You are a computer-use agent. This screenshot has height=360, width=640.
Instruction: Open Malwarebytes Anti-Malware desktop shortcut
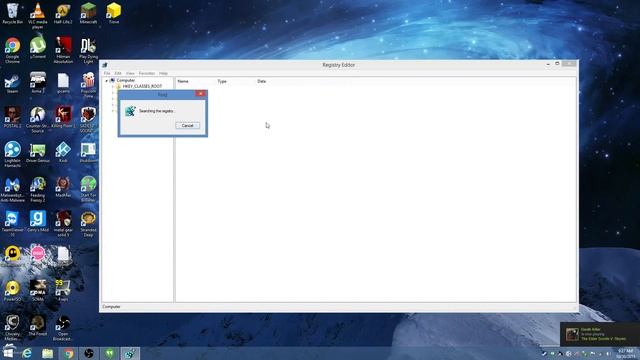coord(12,189)
